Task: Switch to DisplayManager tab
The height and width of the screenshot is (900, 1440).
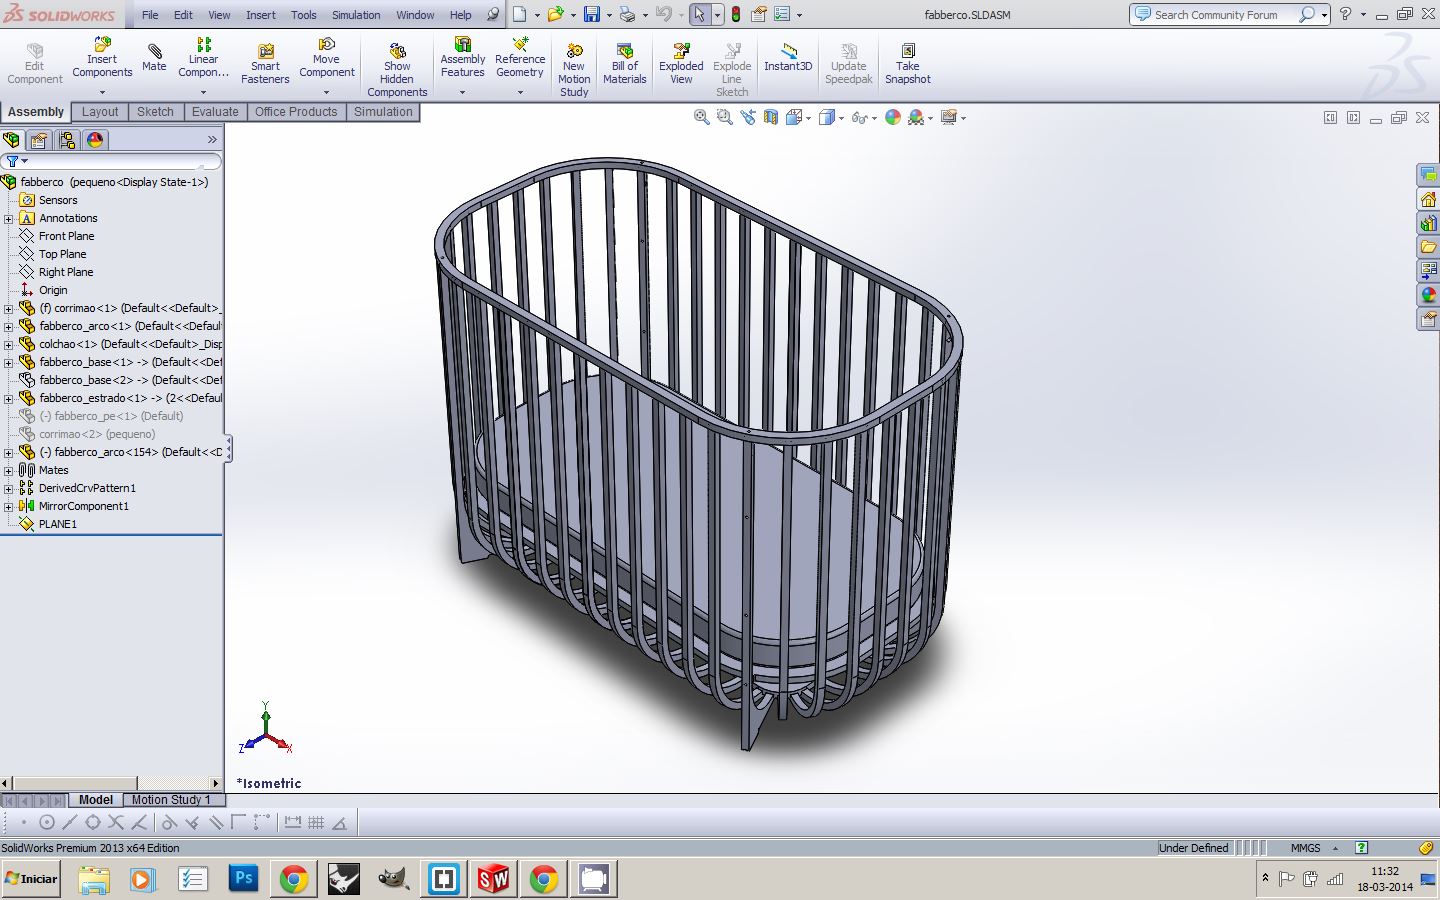Action: pyautogui.click(x=95, y=140)
